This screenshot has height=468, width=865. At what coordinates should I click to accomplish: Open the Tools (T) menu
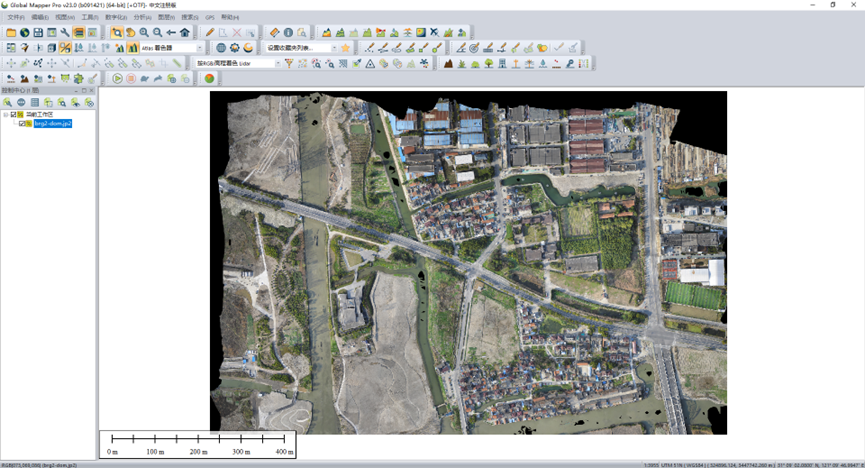(x=89, y=18)
